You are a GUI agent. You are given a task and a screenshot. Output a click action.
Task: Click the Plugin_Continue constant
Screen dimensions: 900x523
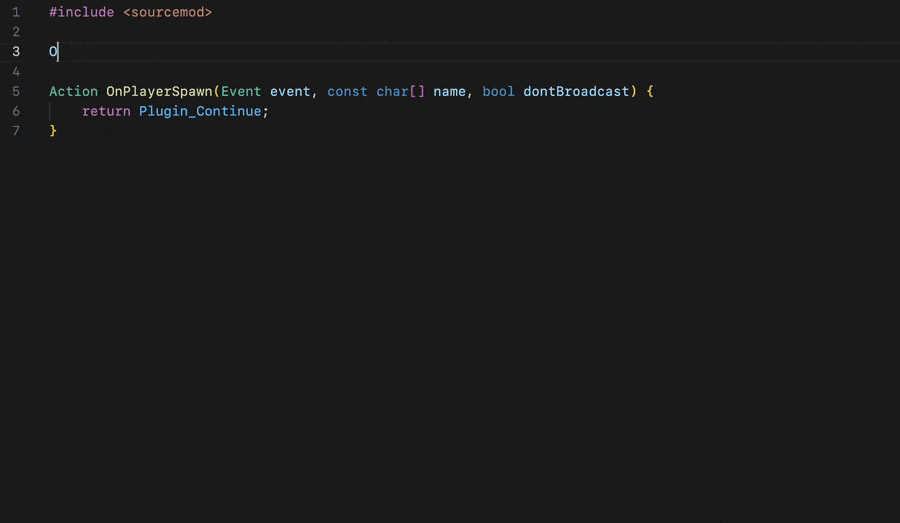(x=200, y=111)
